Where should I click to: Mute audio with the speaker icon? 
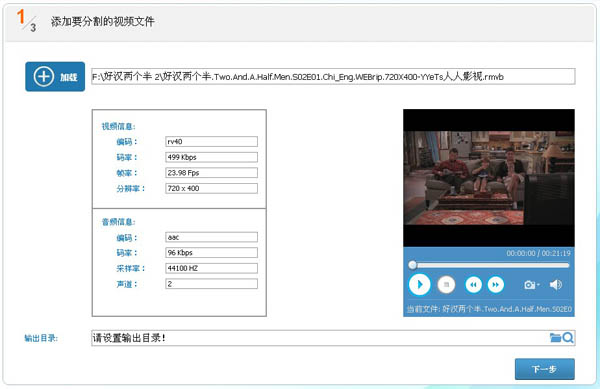coord(556,285)
